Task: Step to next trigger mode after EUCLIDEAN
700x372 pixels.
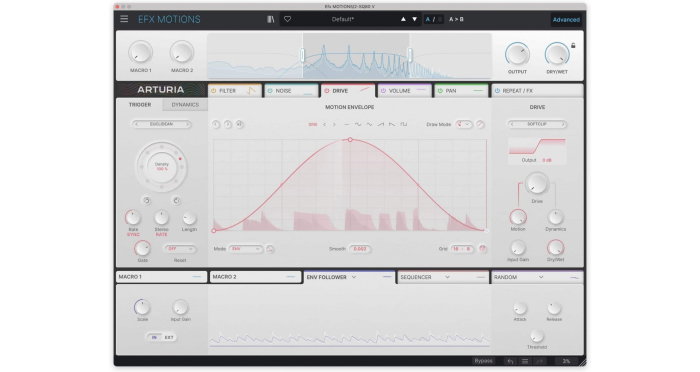Action: (x=187, y=124)
